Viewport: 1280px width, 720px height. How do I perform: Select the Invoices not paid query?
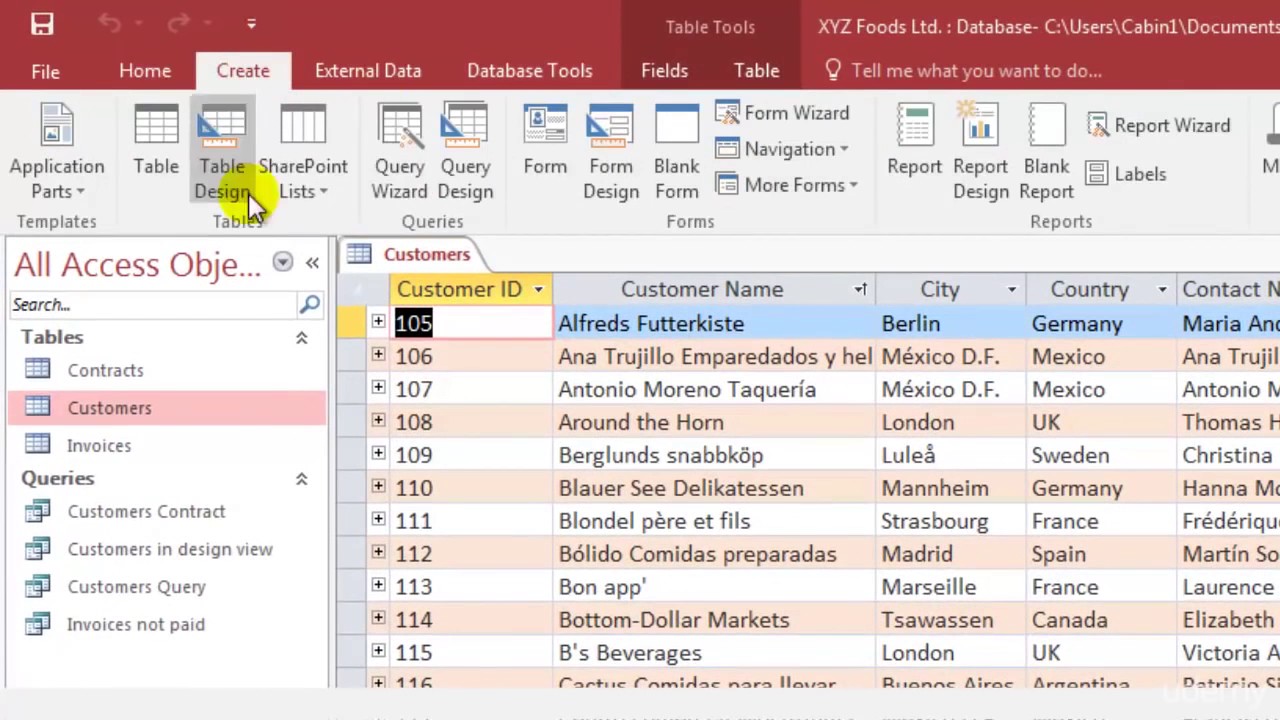(x=135, y=625)
